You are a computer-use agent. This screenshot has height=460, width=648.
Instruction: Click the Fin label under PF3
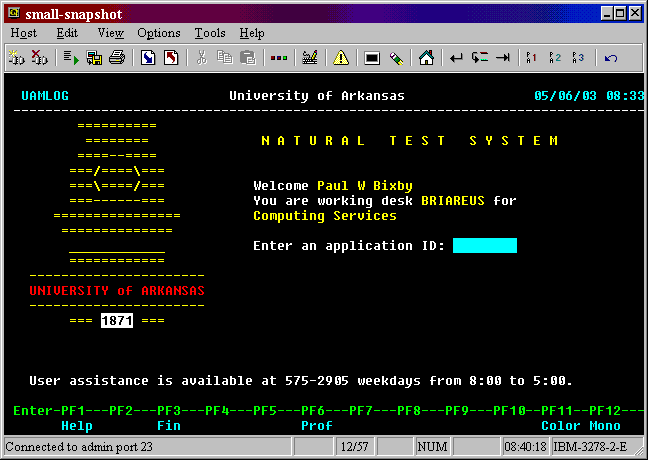[x=169, y=426]
